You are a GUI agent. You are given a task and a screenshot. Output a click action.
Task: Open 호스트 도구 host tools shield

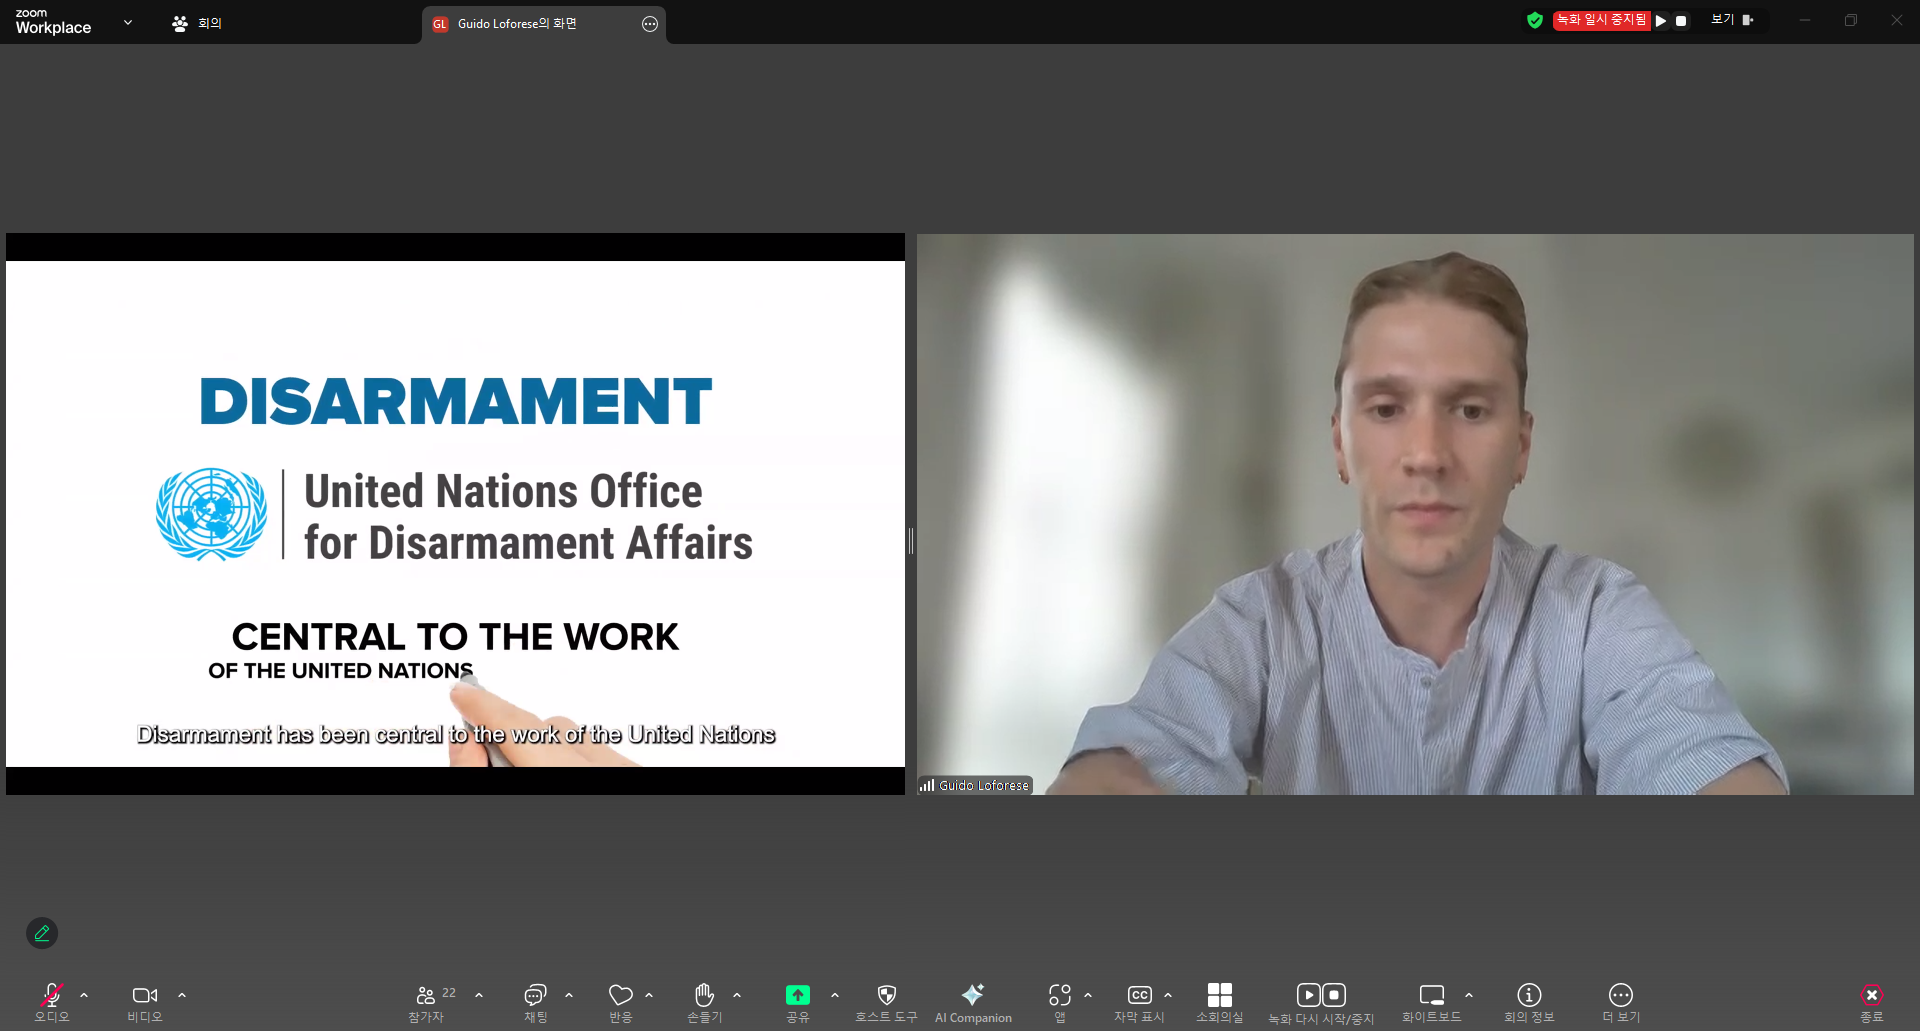click(886, 1002)
